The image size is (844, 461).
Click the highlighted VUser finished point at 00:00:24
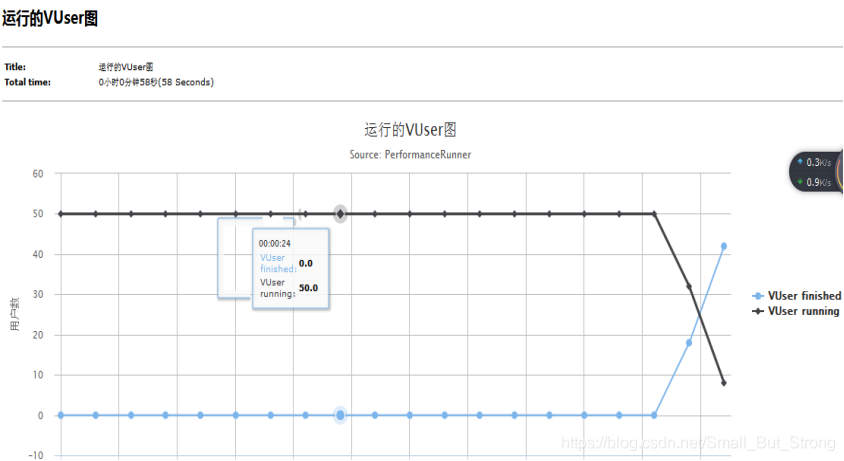coord(340,415)
